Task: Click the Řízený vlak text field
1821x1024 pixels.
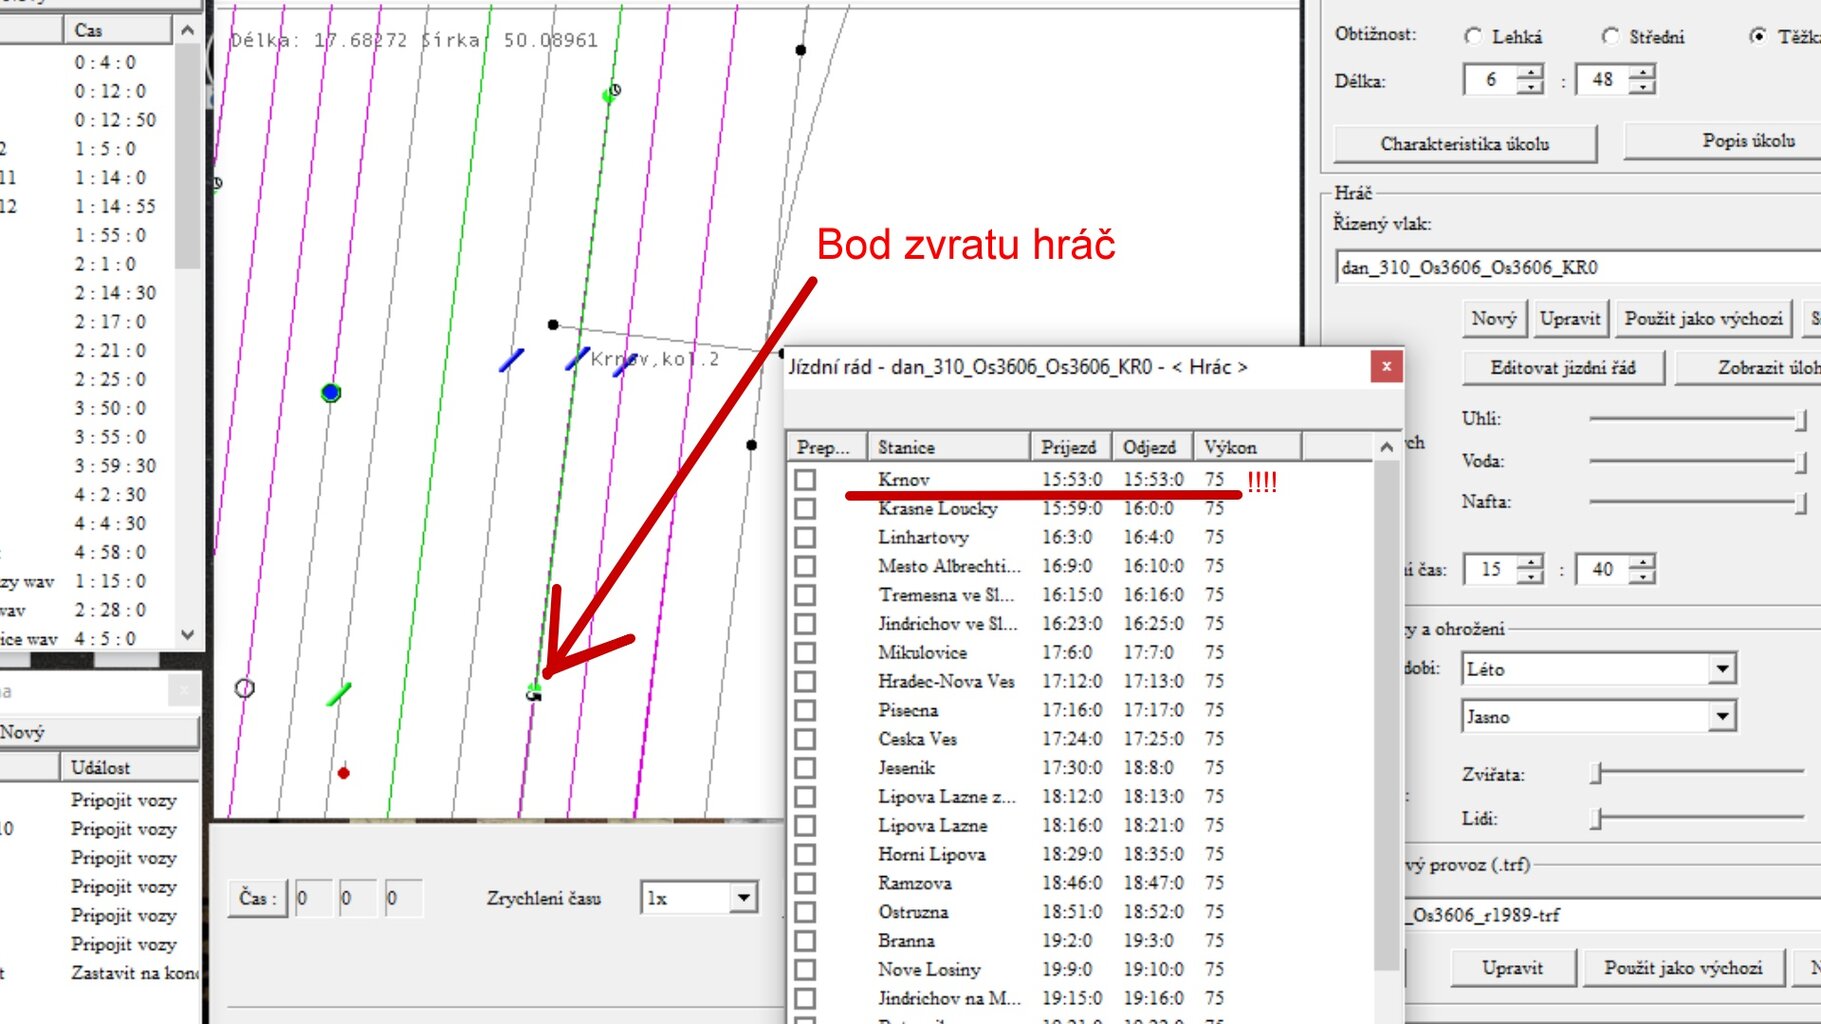Action: coord(1577,267)
